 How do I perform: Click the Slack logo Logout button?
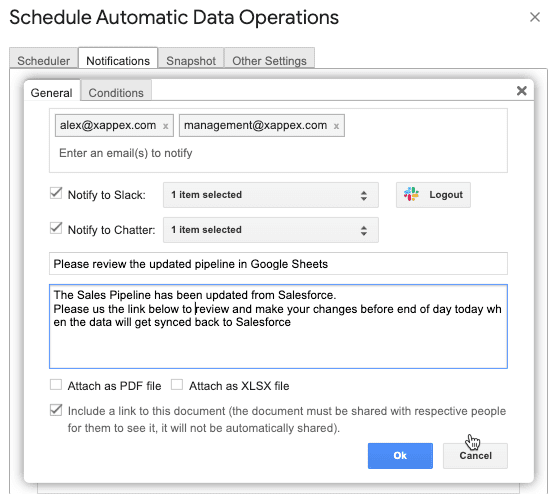(433, 195)
